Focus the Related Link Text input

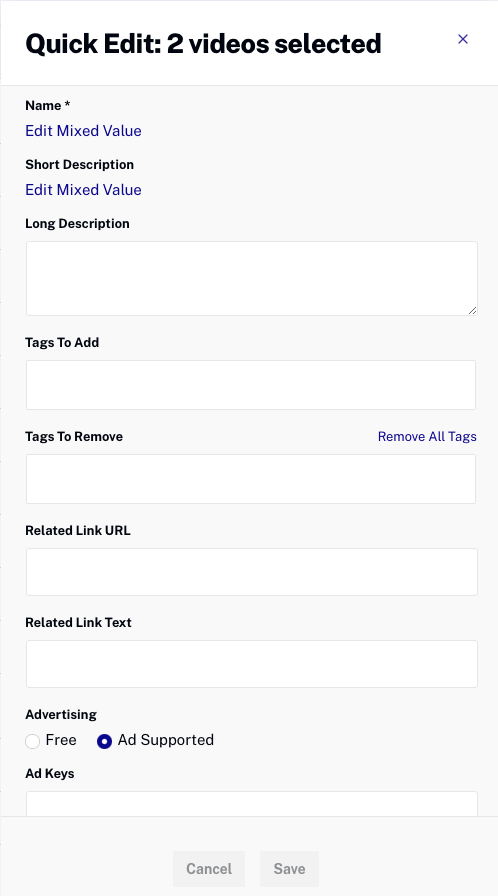[x=252, y=664]
